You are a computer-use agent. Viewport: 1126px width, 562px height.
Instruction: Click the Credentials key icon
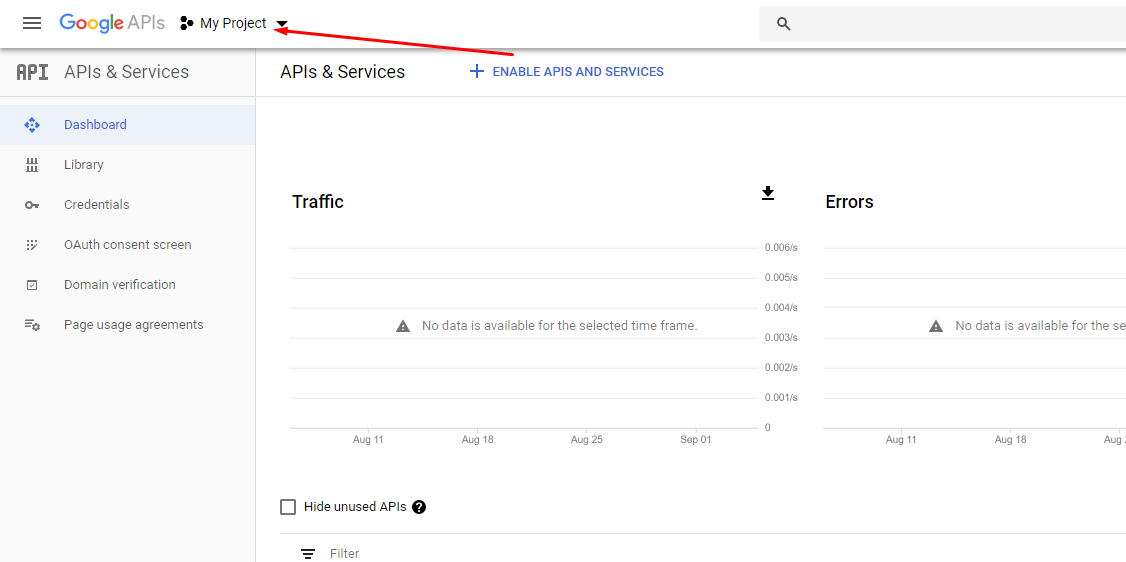(32, 205)
